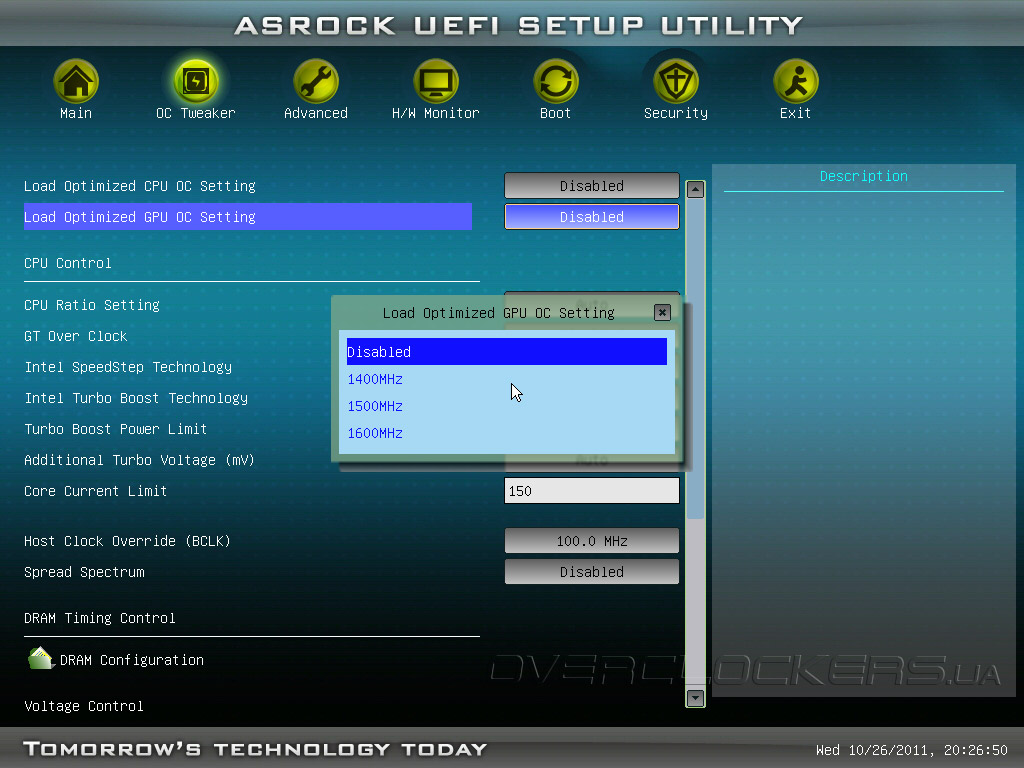The width and height of the screenshot is (1024, 768).
Task: Select Load Optimized CPU OC Setting label
Action: pyautogui.click(x=140, y=186)
